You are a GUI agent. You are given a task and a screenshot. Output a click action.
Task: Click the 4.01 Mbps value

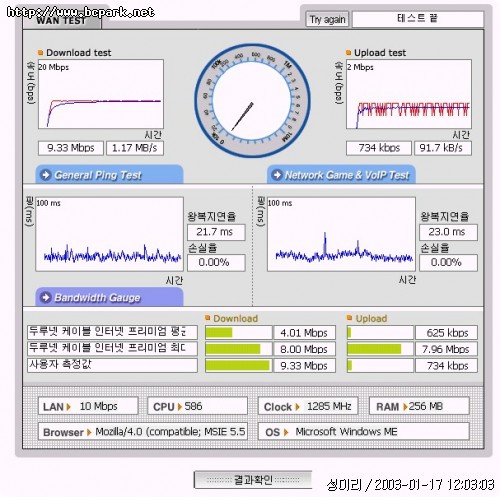click(x=304, y=333)
